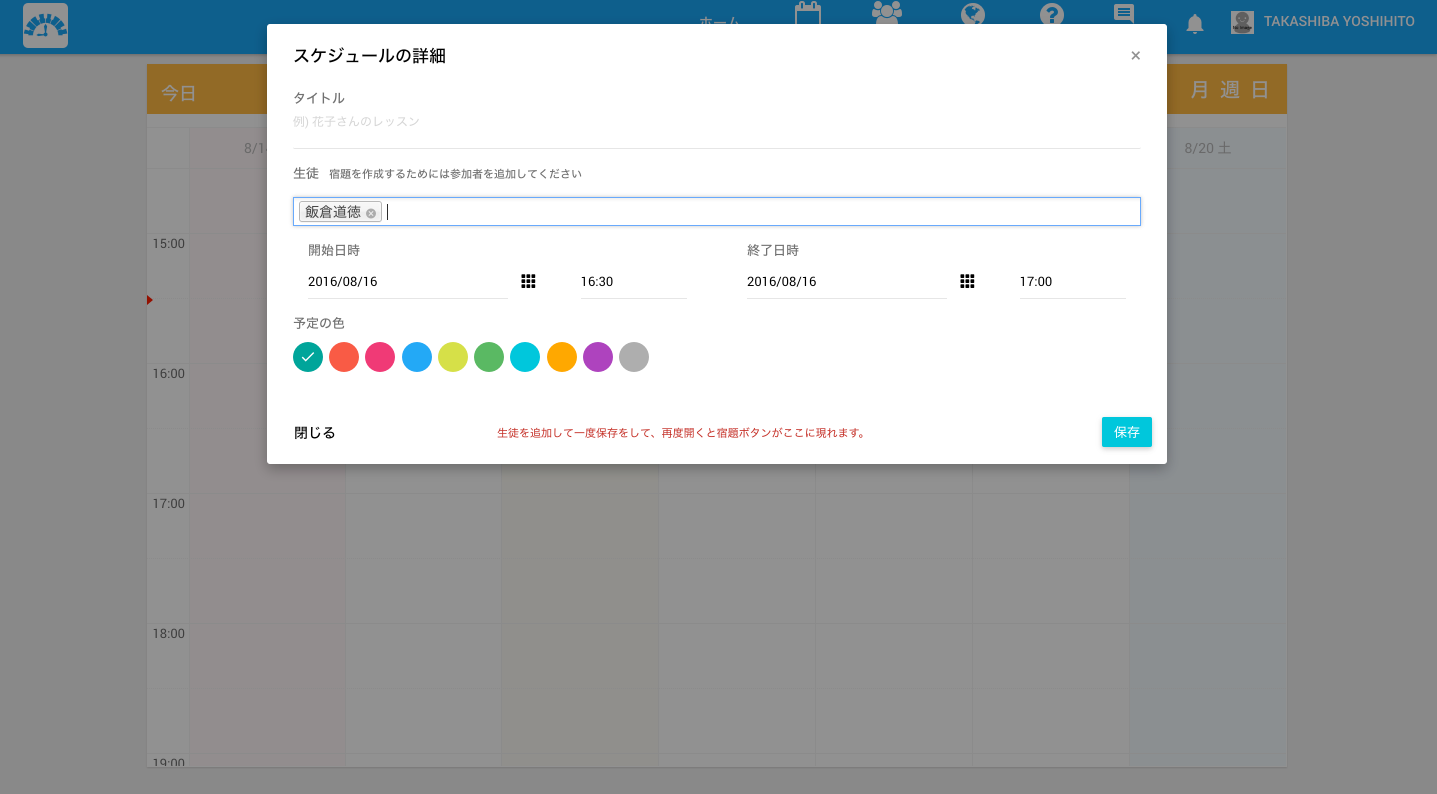Remove the 飯倉道徳 student tag
This screenshot has height=794, width=1437.
371,213
